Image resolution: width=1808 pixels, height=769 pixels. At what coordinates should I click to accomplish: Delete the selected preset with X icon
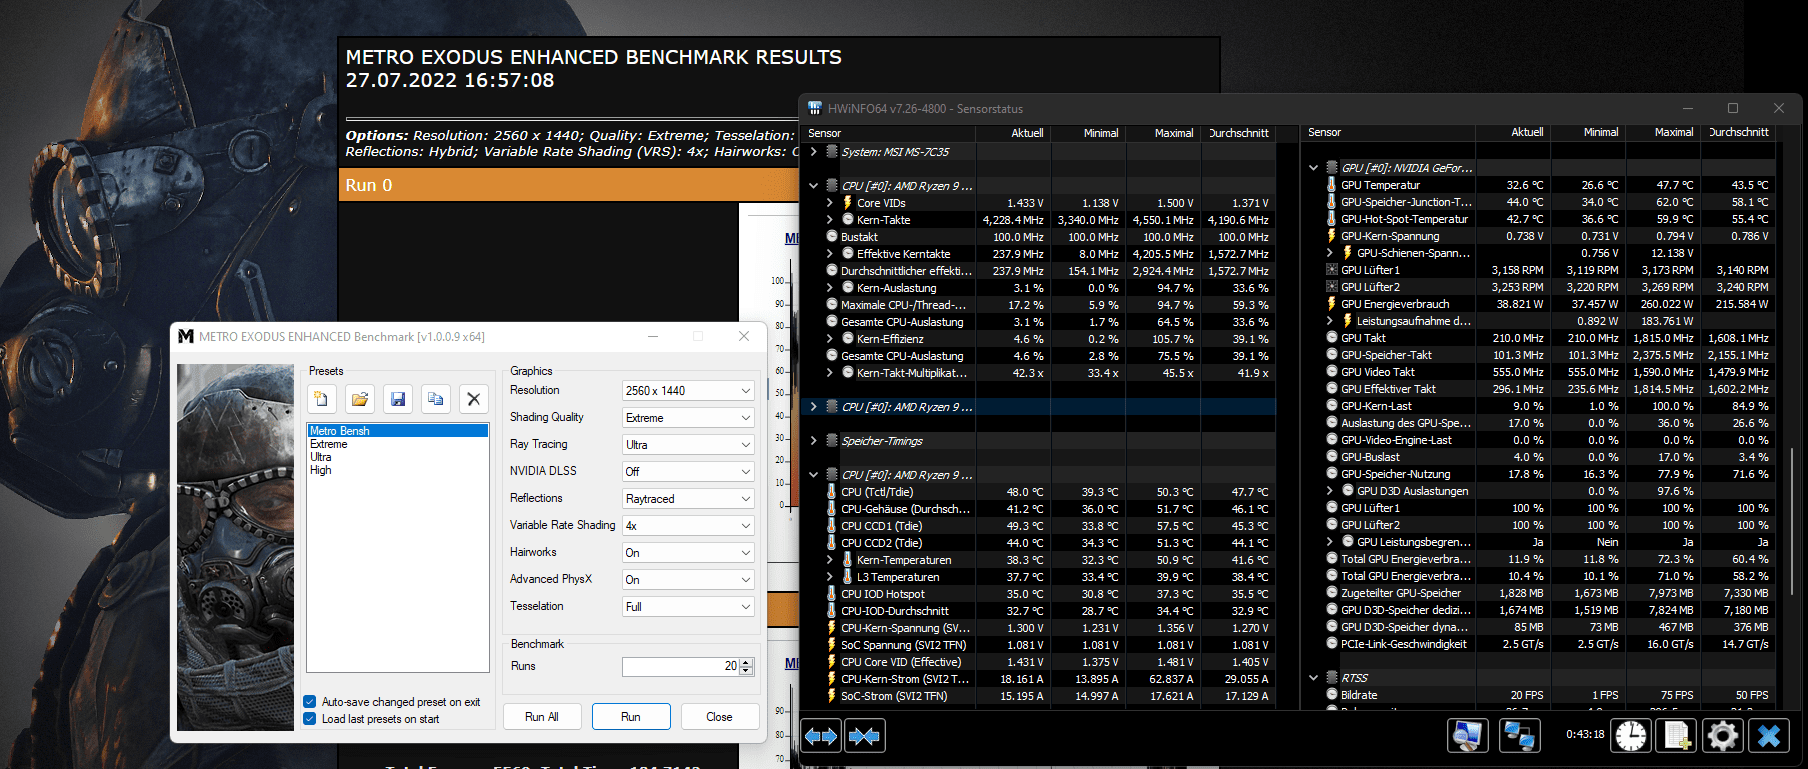[x=474, y=399]
